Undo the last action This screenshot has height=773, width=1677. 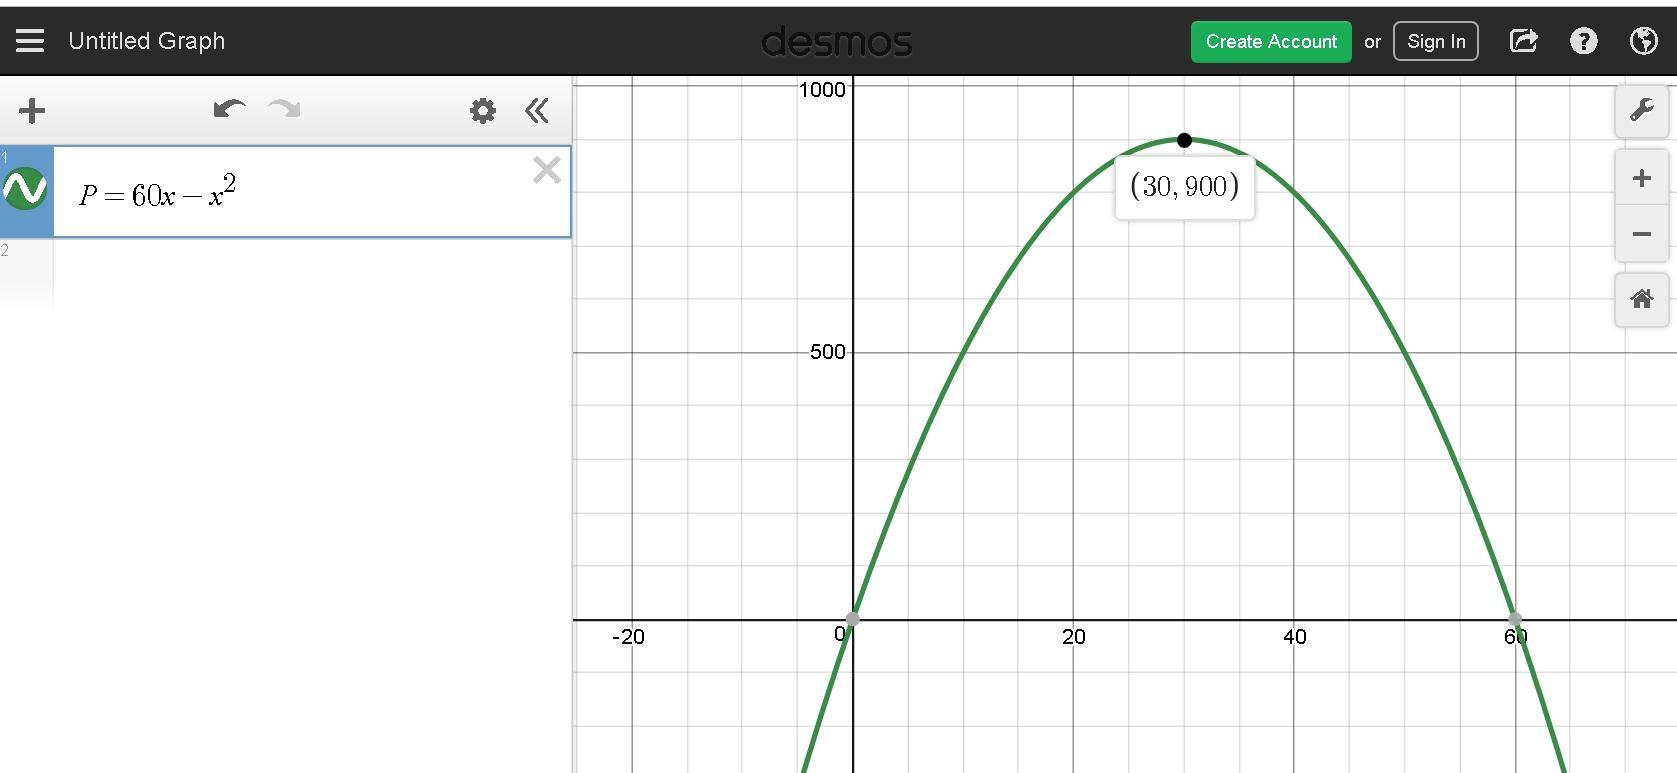[230, 109]
